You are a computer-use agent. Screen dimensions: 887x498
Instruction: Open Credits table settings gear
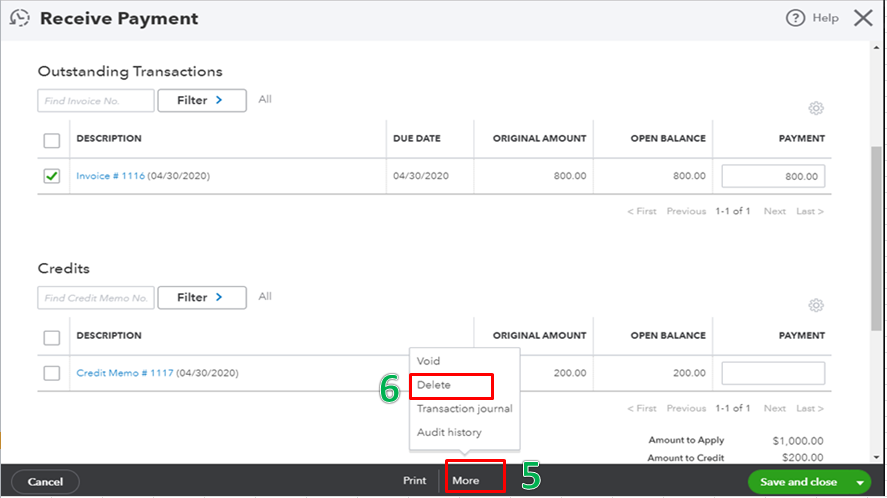tap(816, 306)
